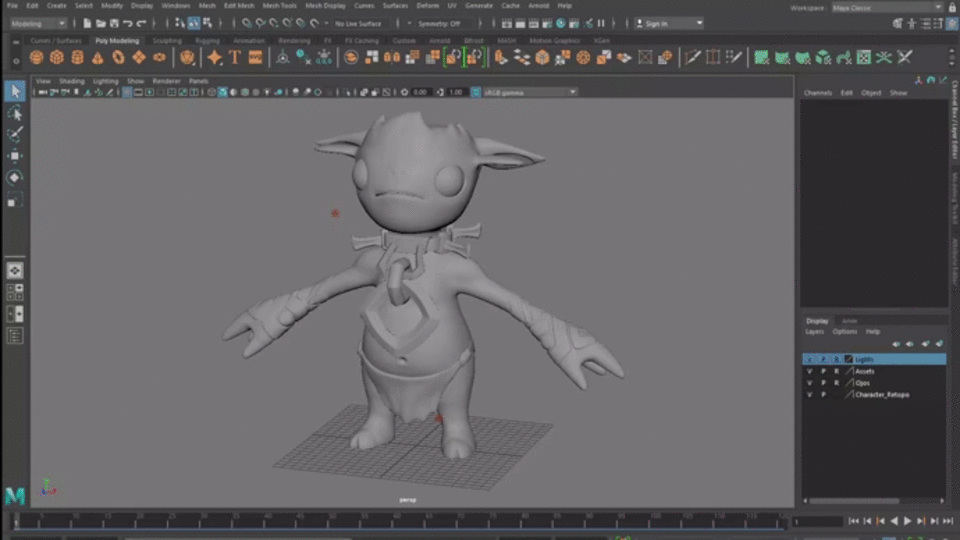The image size is (960, 540).
Task: Open the viewport Shading menu
Action: tap(72, 81)
